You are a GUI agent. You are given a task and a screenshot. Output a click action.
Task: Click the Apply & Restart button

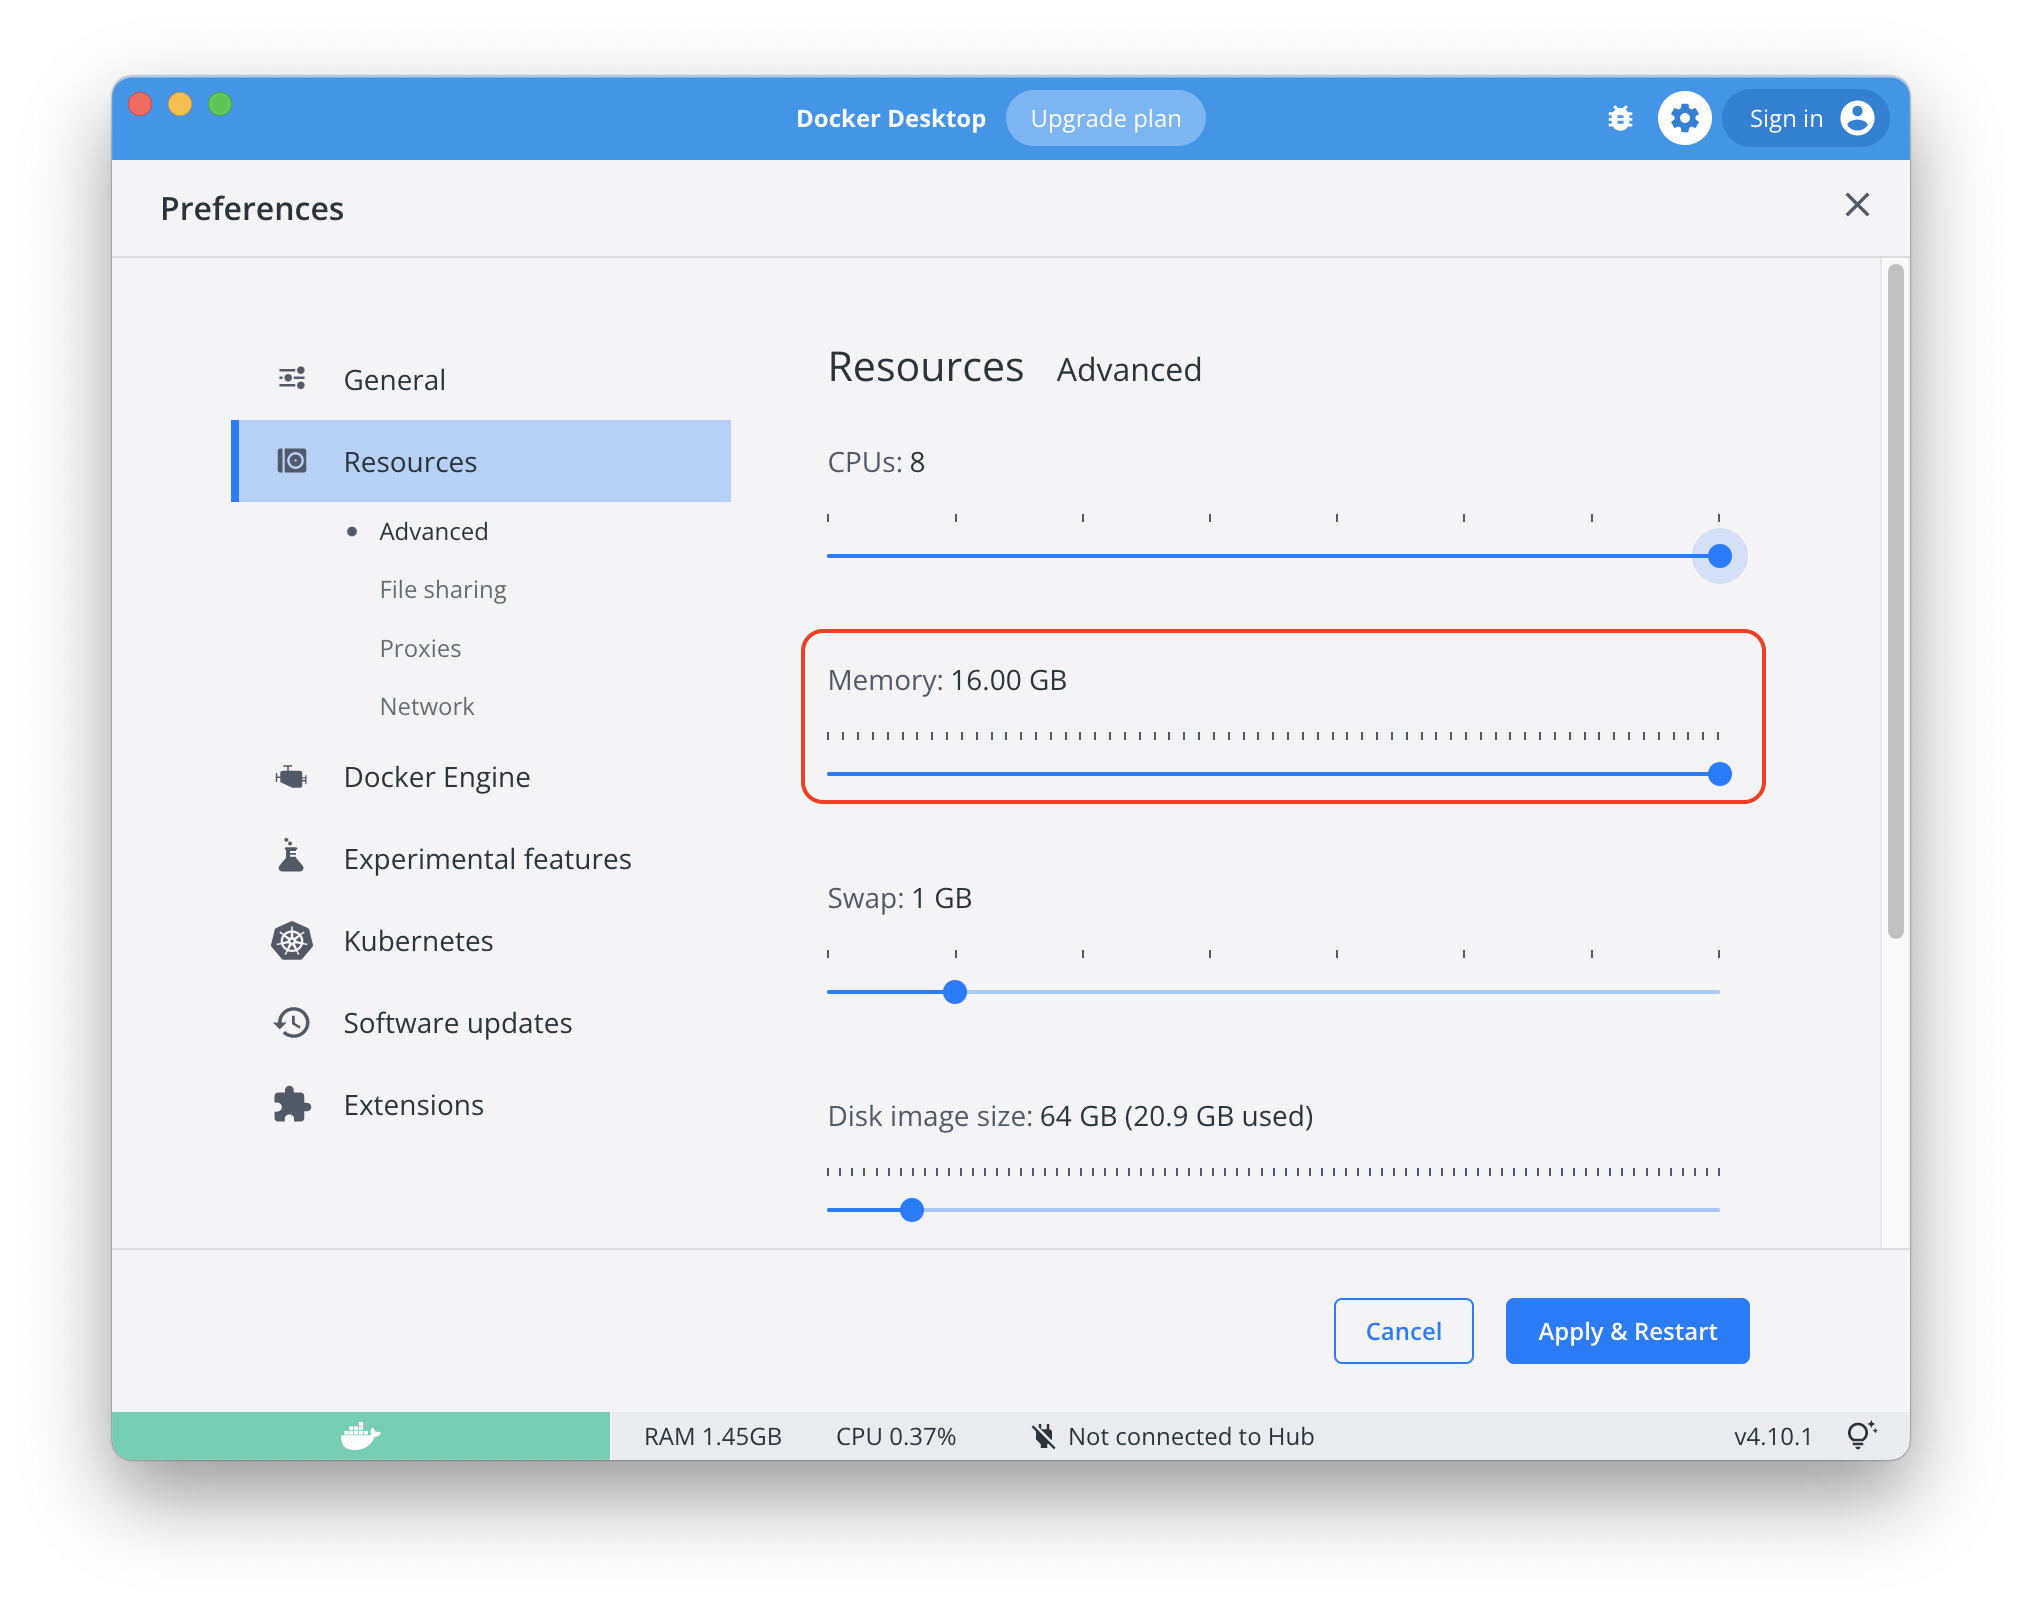1627,1331
